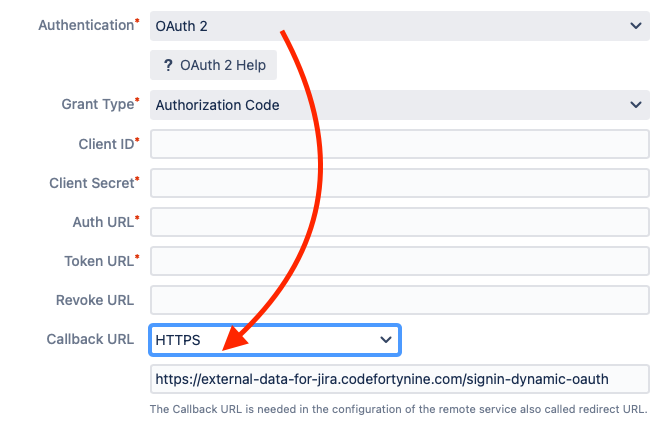Screen dimensions: 663x422
Task: Focus the Client ID input field
Action: tap(399, 144)
